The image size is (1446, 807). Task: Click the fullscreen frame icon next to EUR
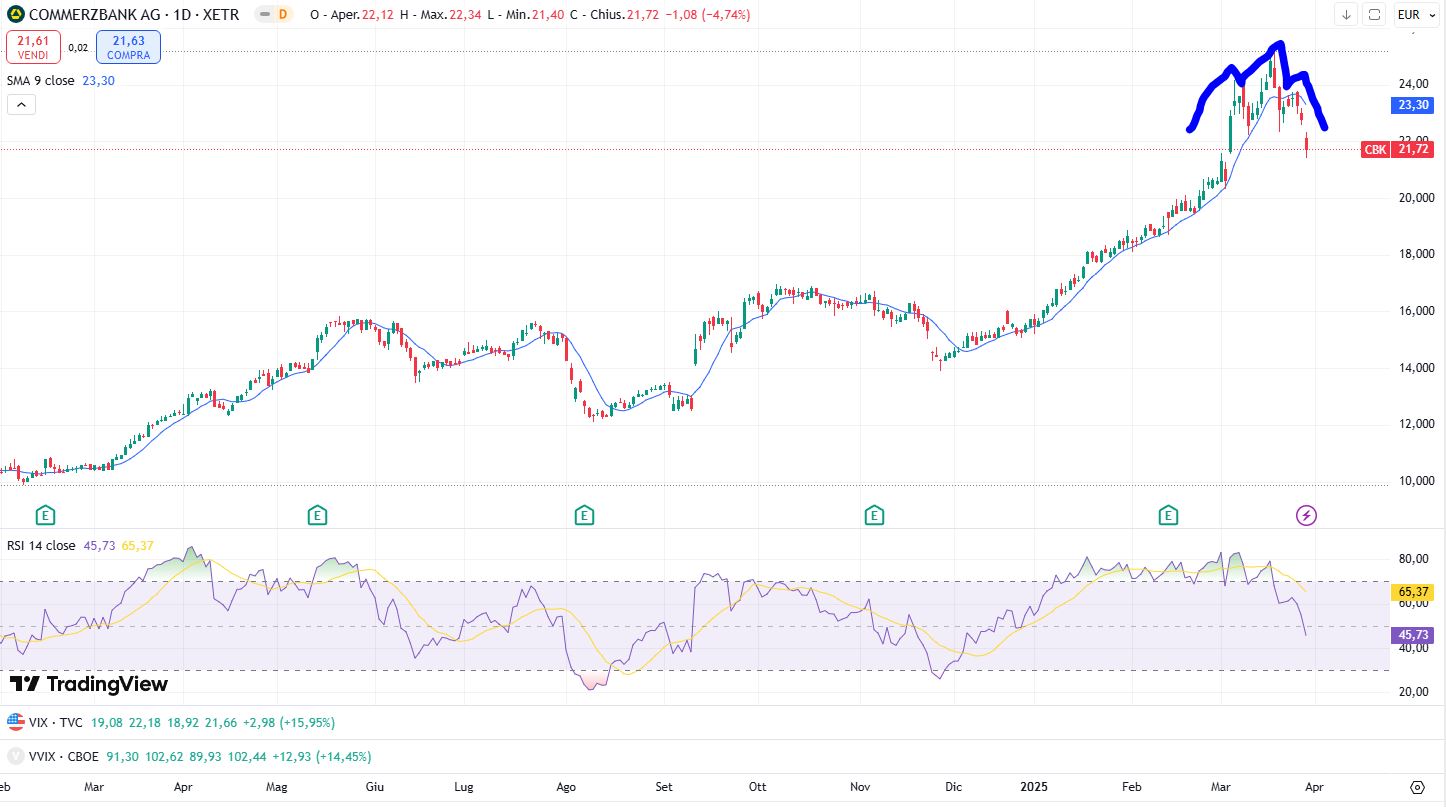pyautogui.click(x=1375, y=15)
